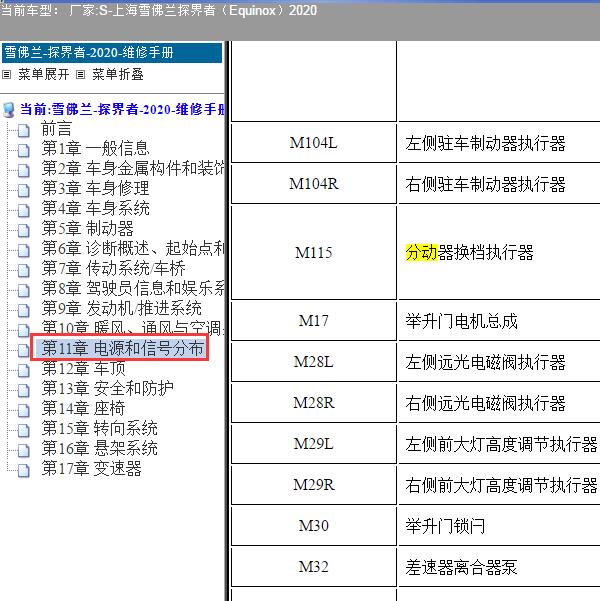Open 第13章 安全和防护
600x601 pixels.
[x=107, y=388]
